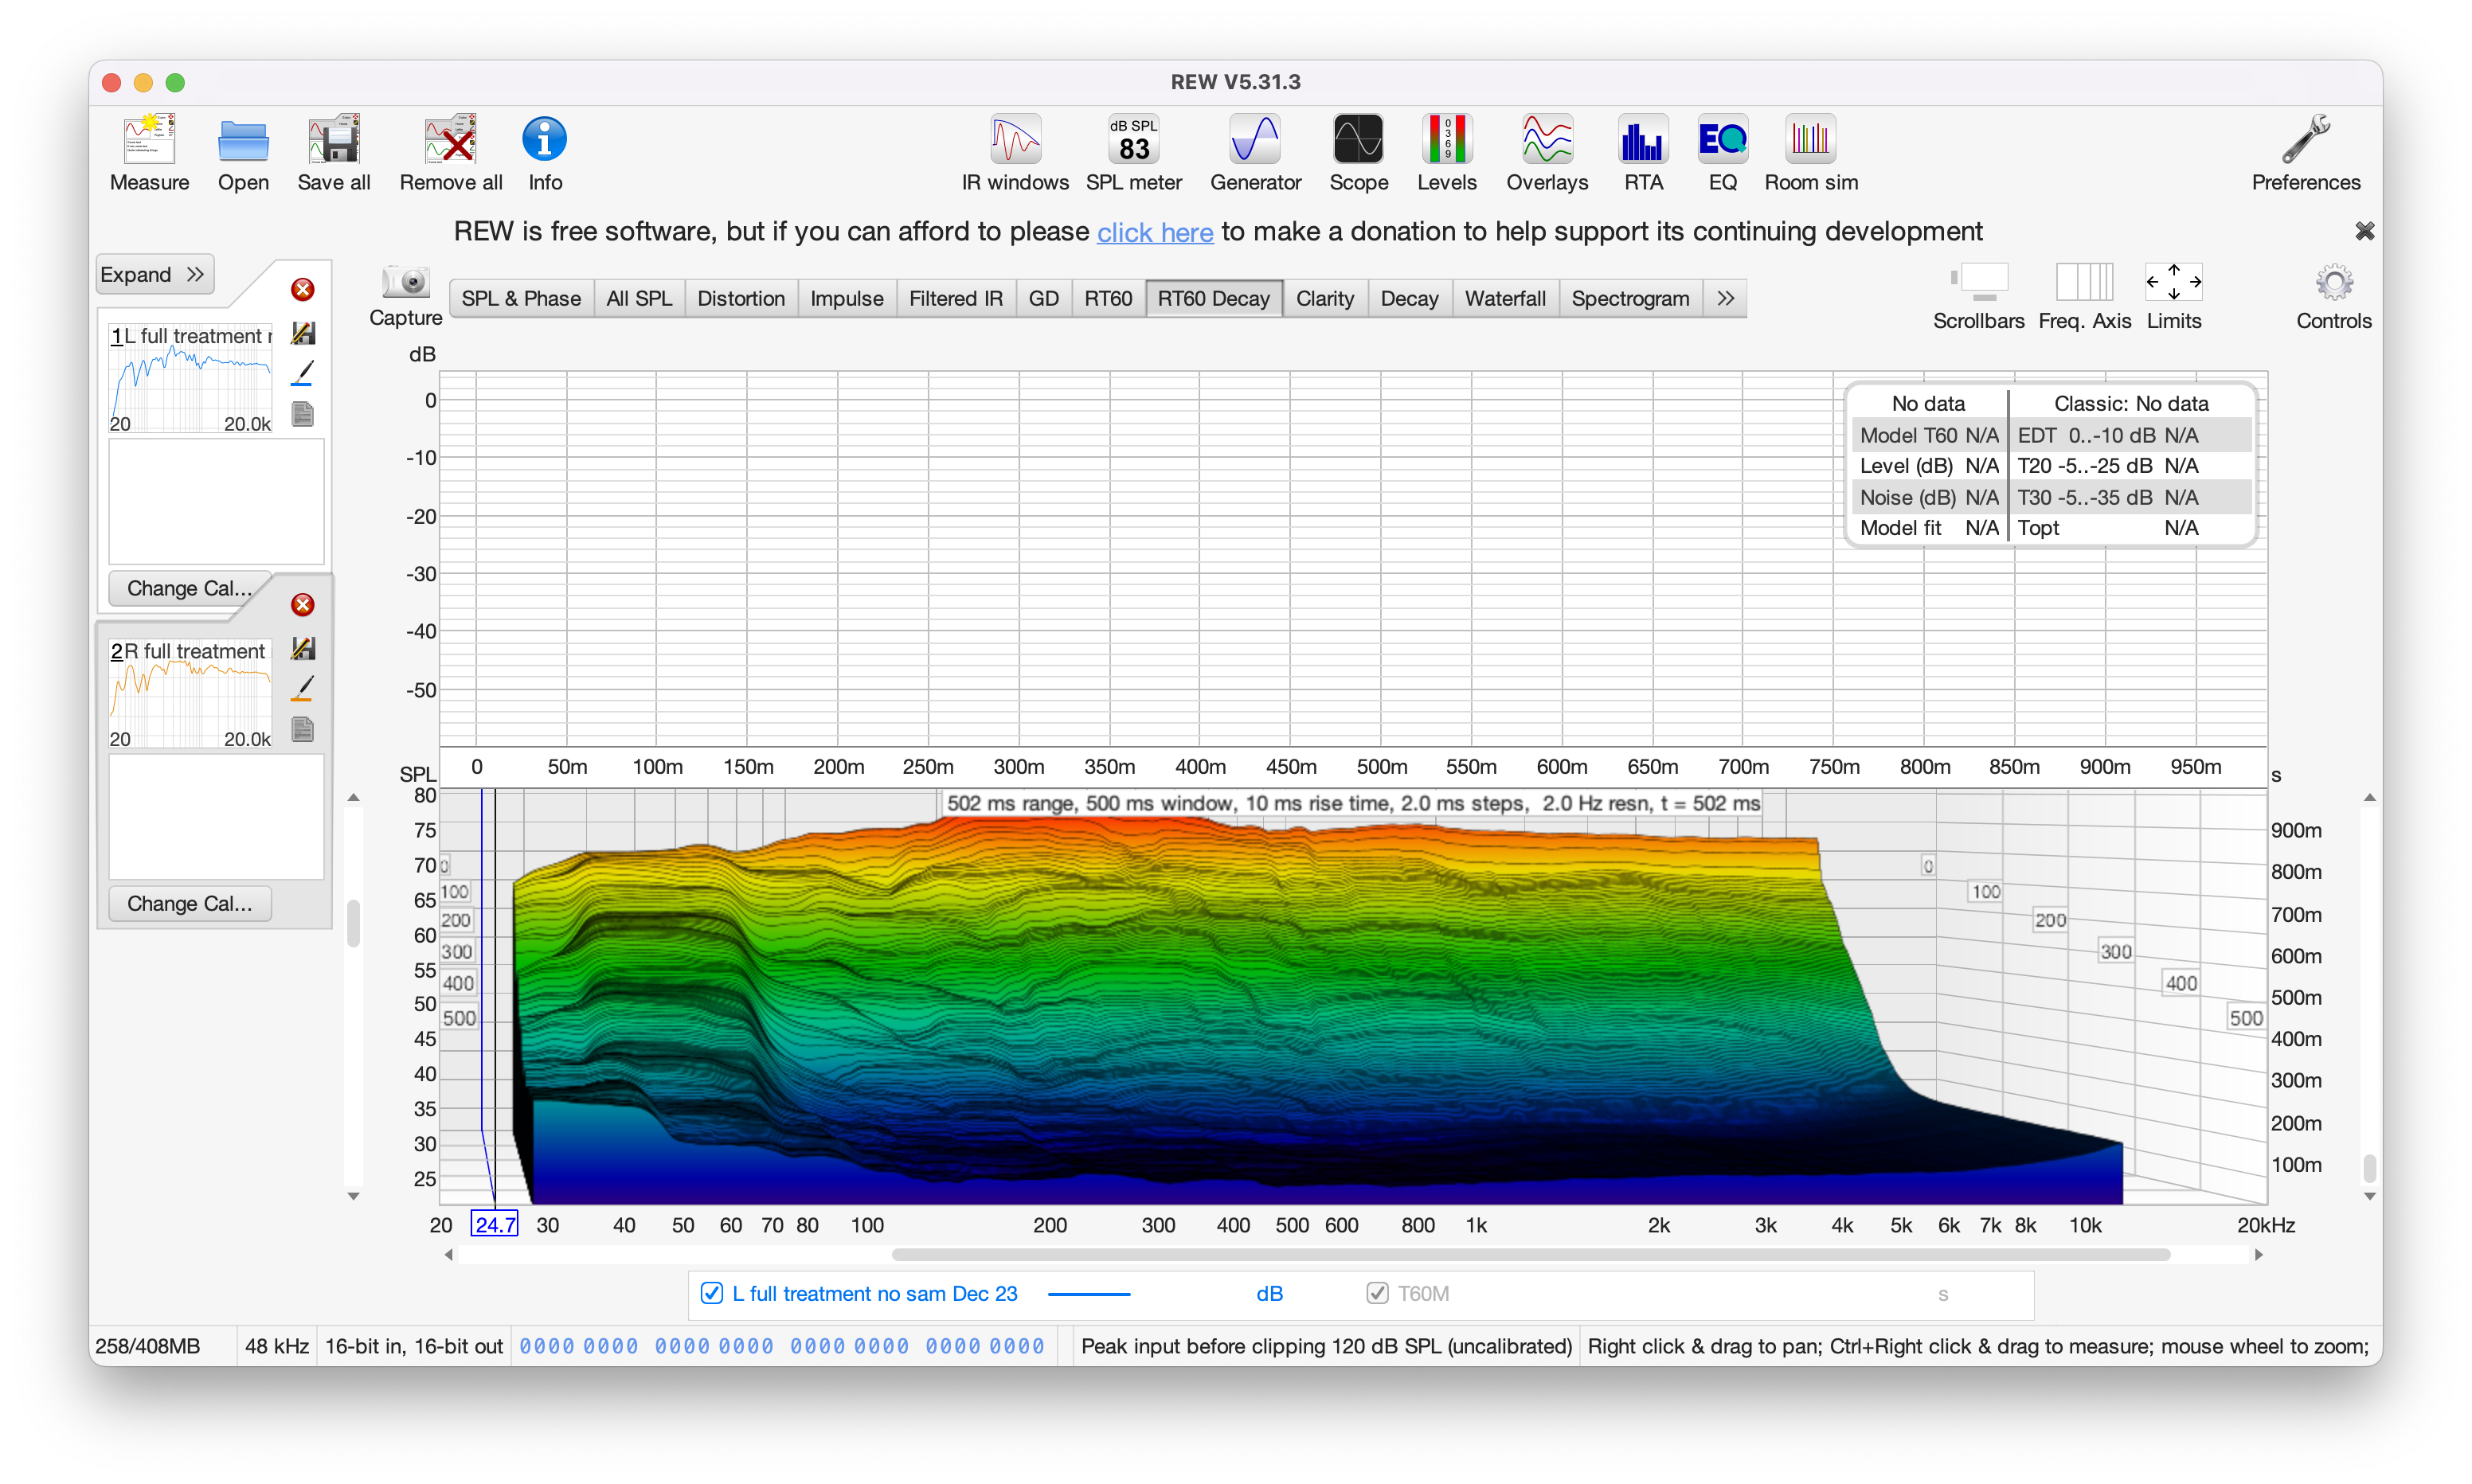Viewport: 2472px width, 1484px height.
Task: Switch to the Waterfall tab
Action: [1504, 298]
